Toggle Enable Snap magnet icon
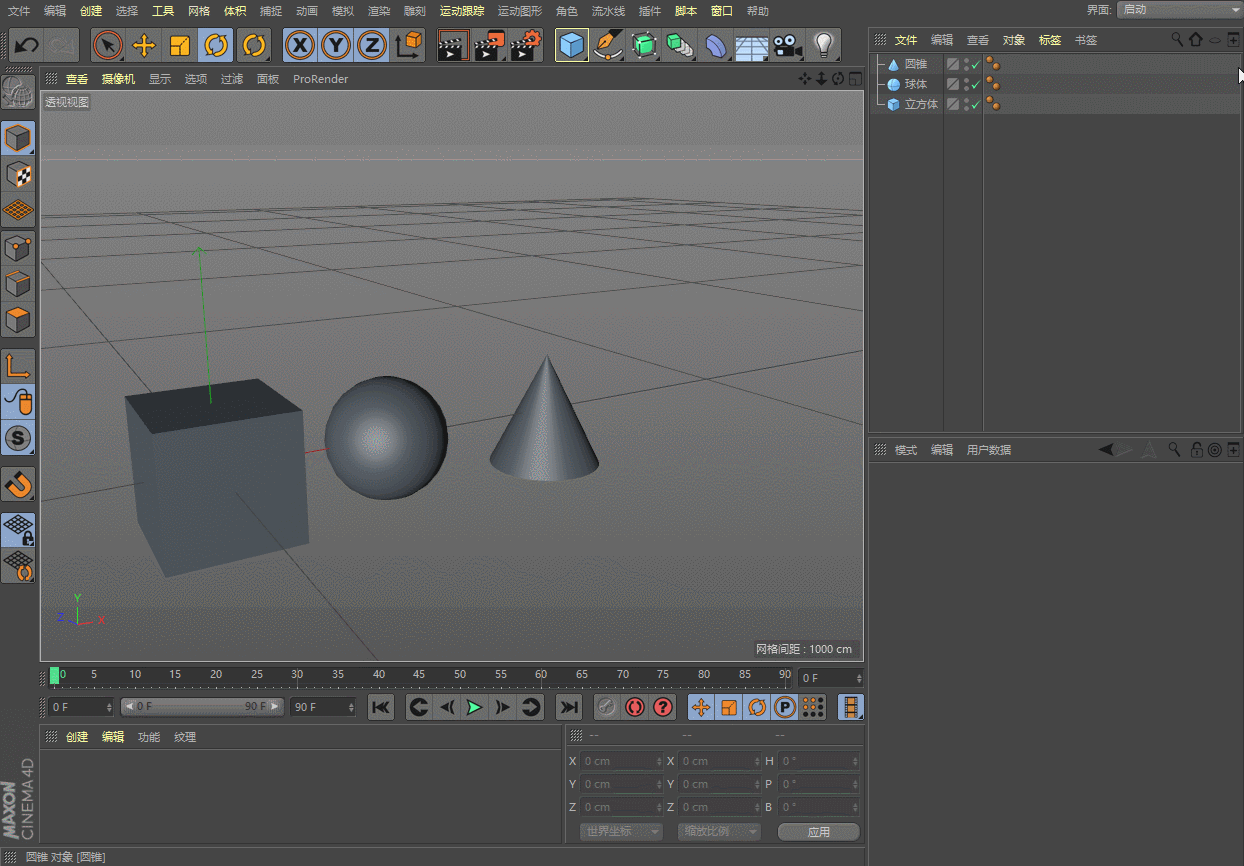1244x866 pixels. [18, 484]
